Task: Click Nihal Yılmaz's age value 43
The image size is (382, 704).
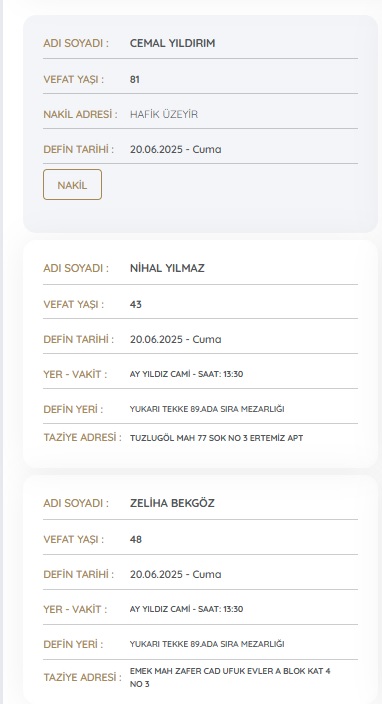Action: click(x=136, y=304)
